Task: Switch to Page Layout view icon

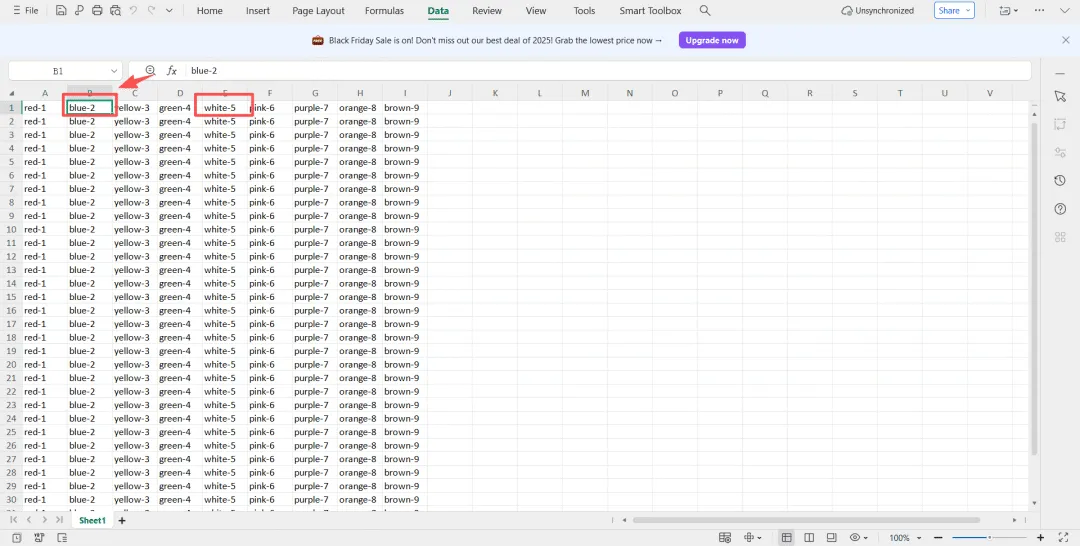Action: [x=831, y=538]
